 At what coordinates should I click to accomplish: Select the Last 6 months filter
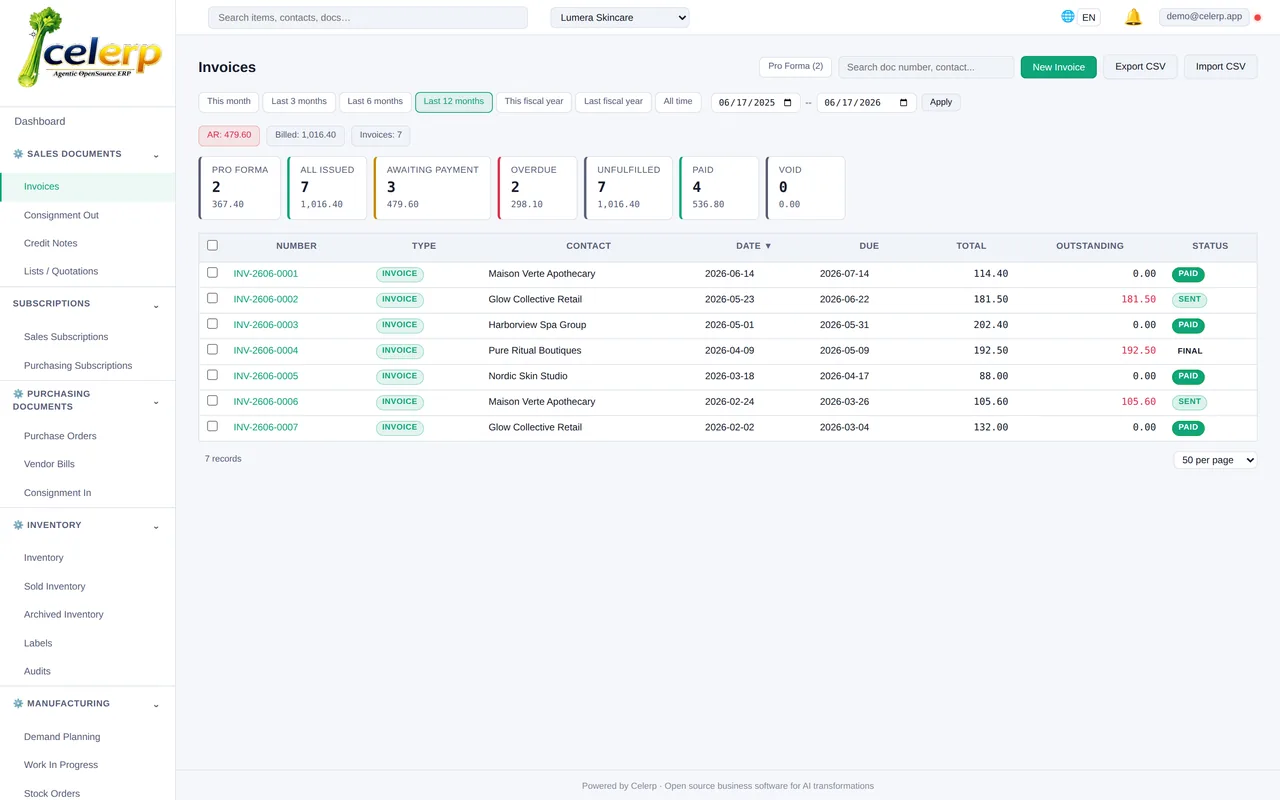[375, 102]
